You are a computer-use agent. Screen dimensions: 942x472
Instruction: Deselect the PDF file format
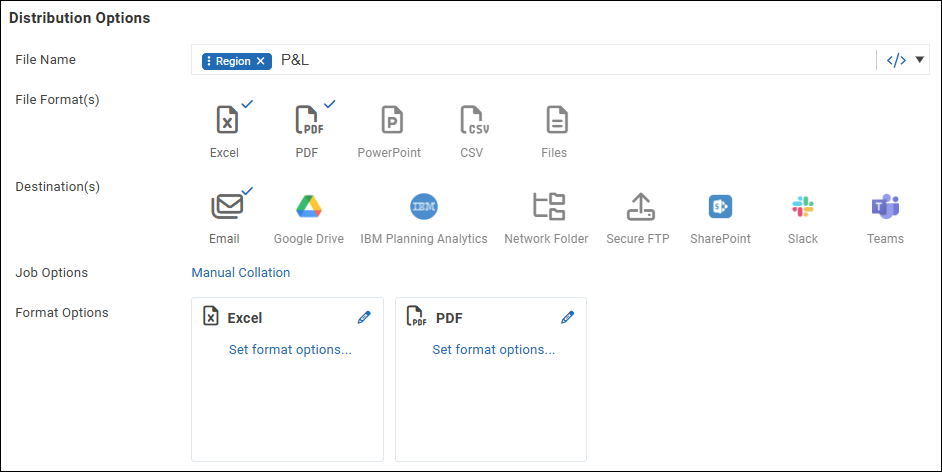308,121
